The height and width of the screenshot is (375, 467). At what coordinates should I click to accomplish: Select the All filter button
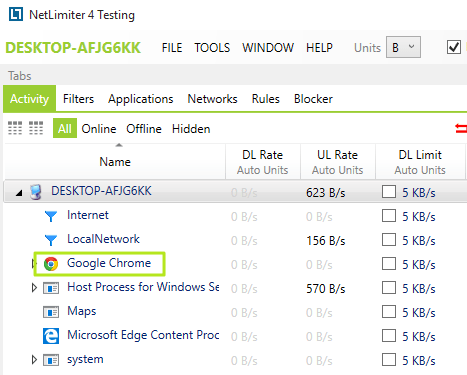click(x=65, y=128)
